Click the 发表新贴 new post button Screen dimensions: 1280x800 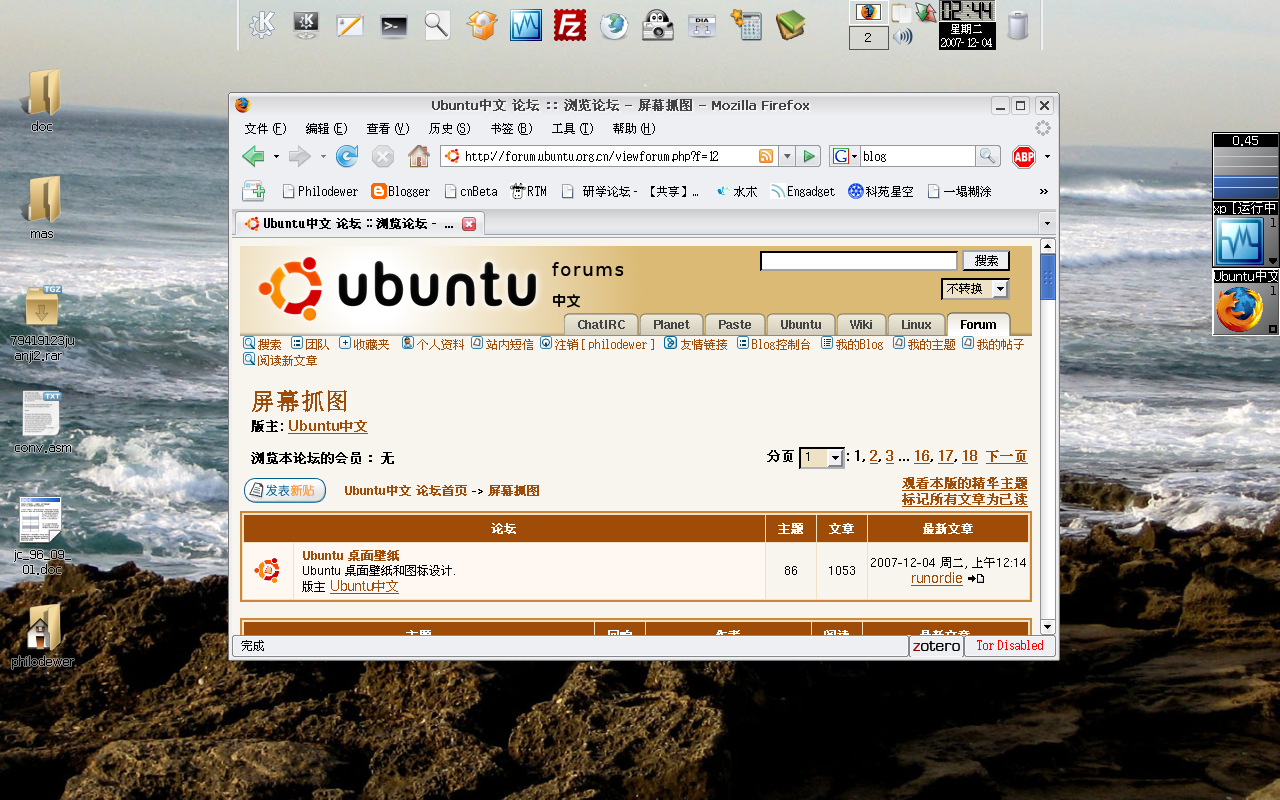click(285, 490)
